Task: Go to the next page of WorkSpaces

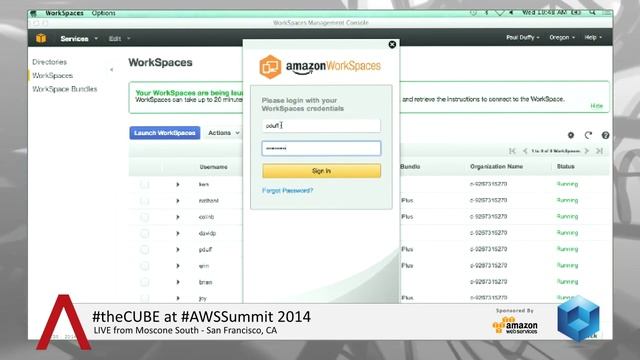Action: coord(587,151)
